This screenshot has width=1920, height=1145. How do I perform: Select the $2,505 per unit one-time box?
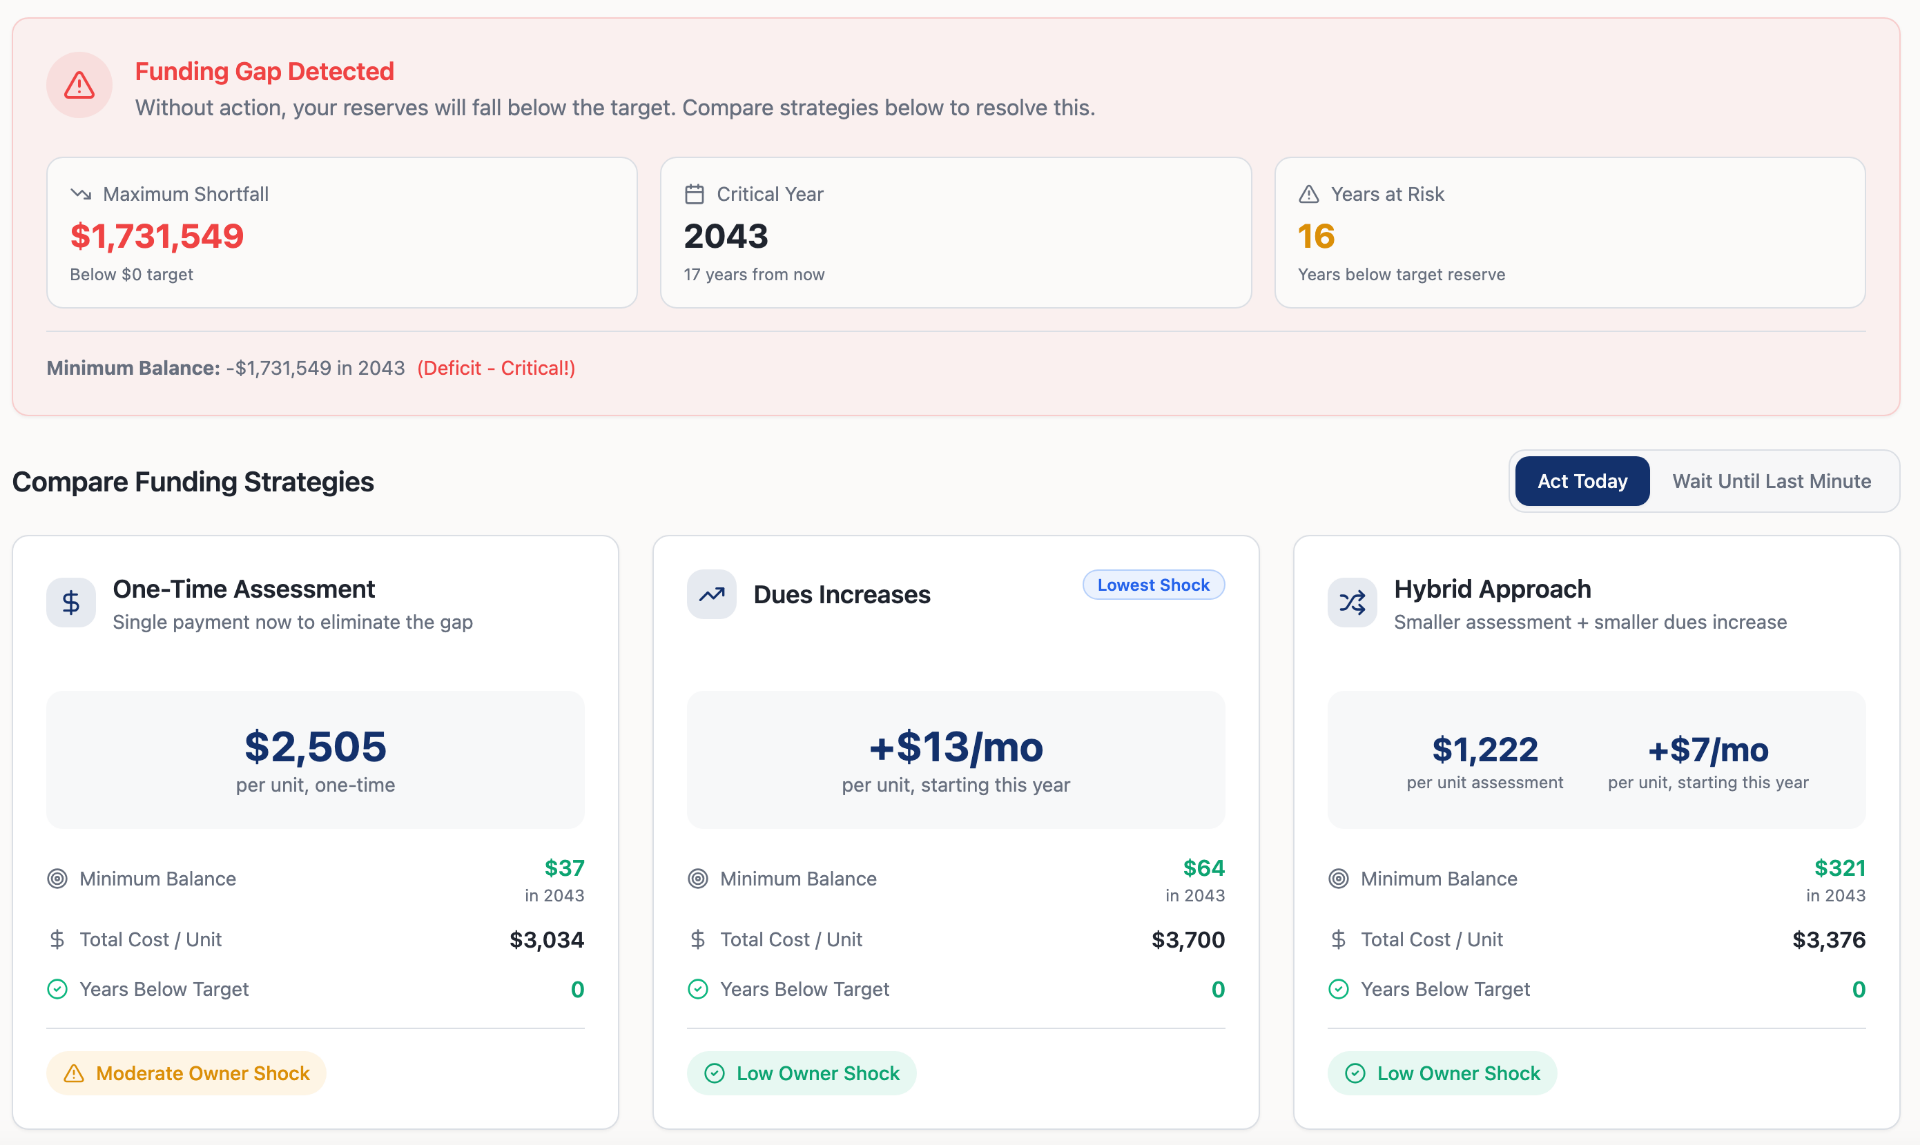click(x=316, y=760)
